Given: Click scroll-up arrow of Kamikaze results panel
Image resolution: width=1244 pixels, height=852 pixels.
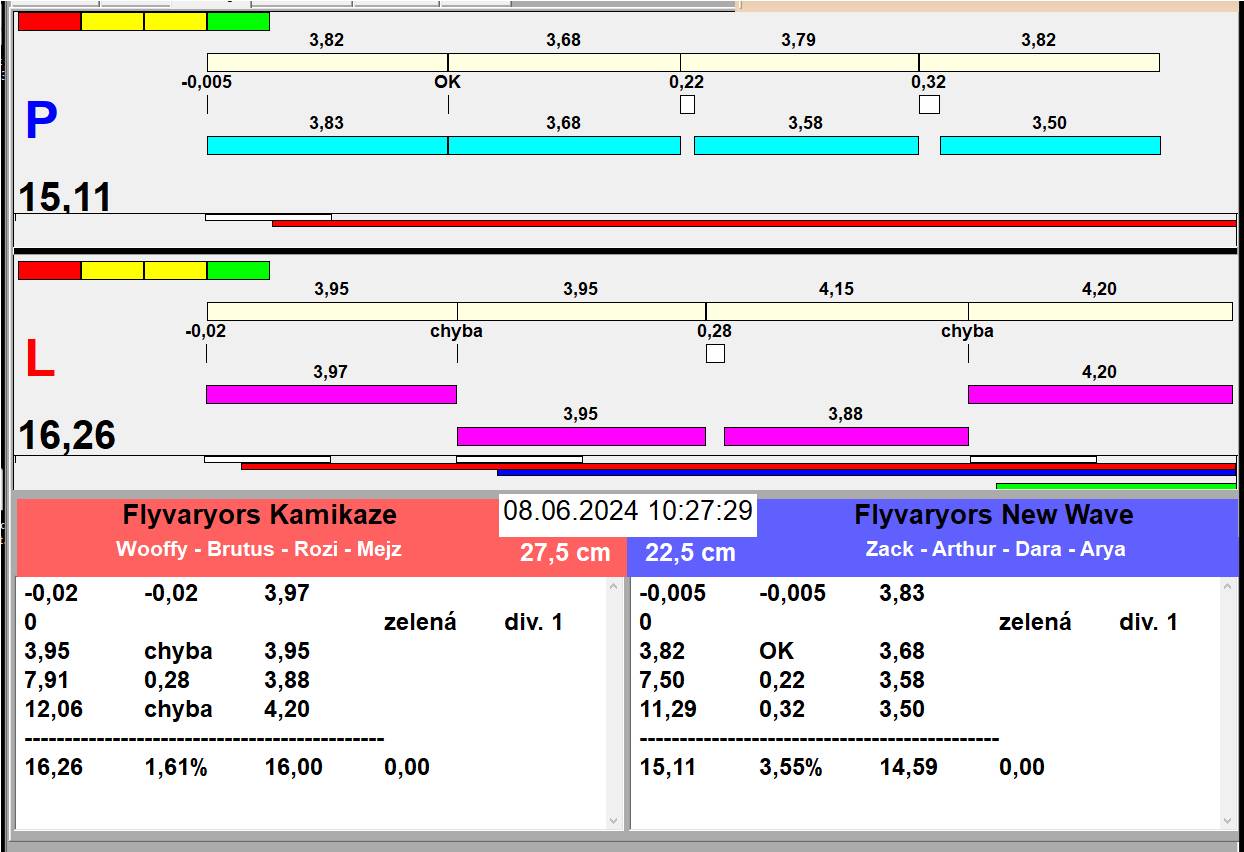Looking at the screenshot, I should (x=614, y=589).
